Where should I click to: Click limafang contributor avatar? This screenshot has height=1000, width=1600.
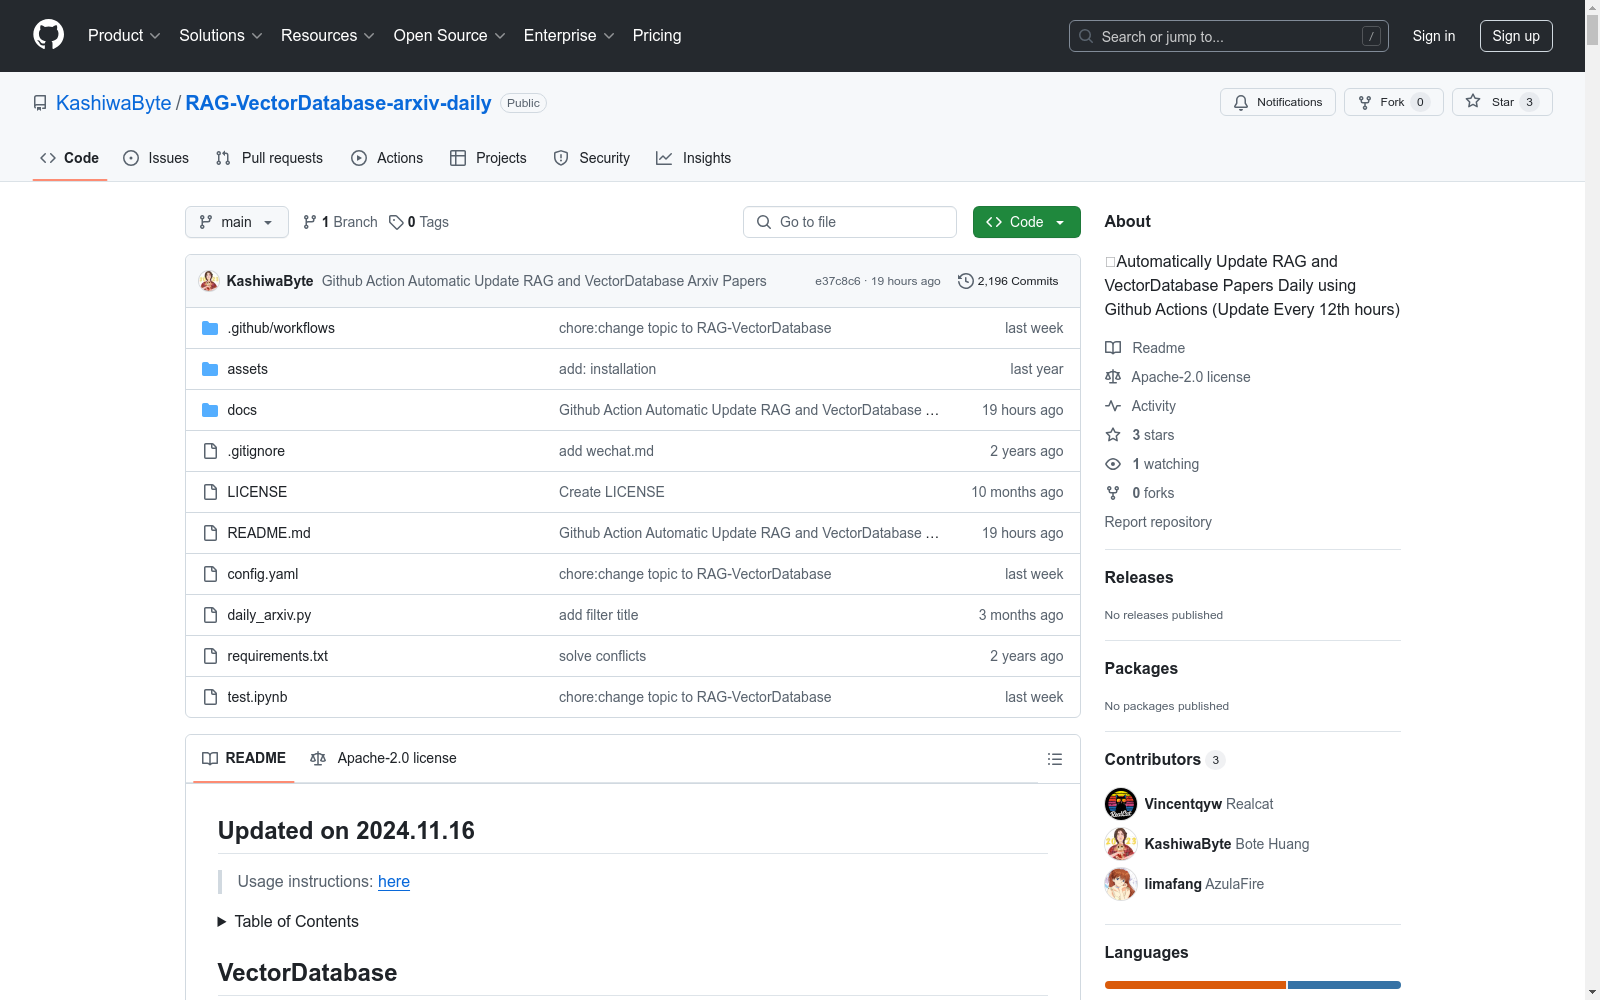click(1121, 884)
